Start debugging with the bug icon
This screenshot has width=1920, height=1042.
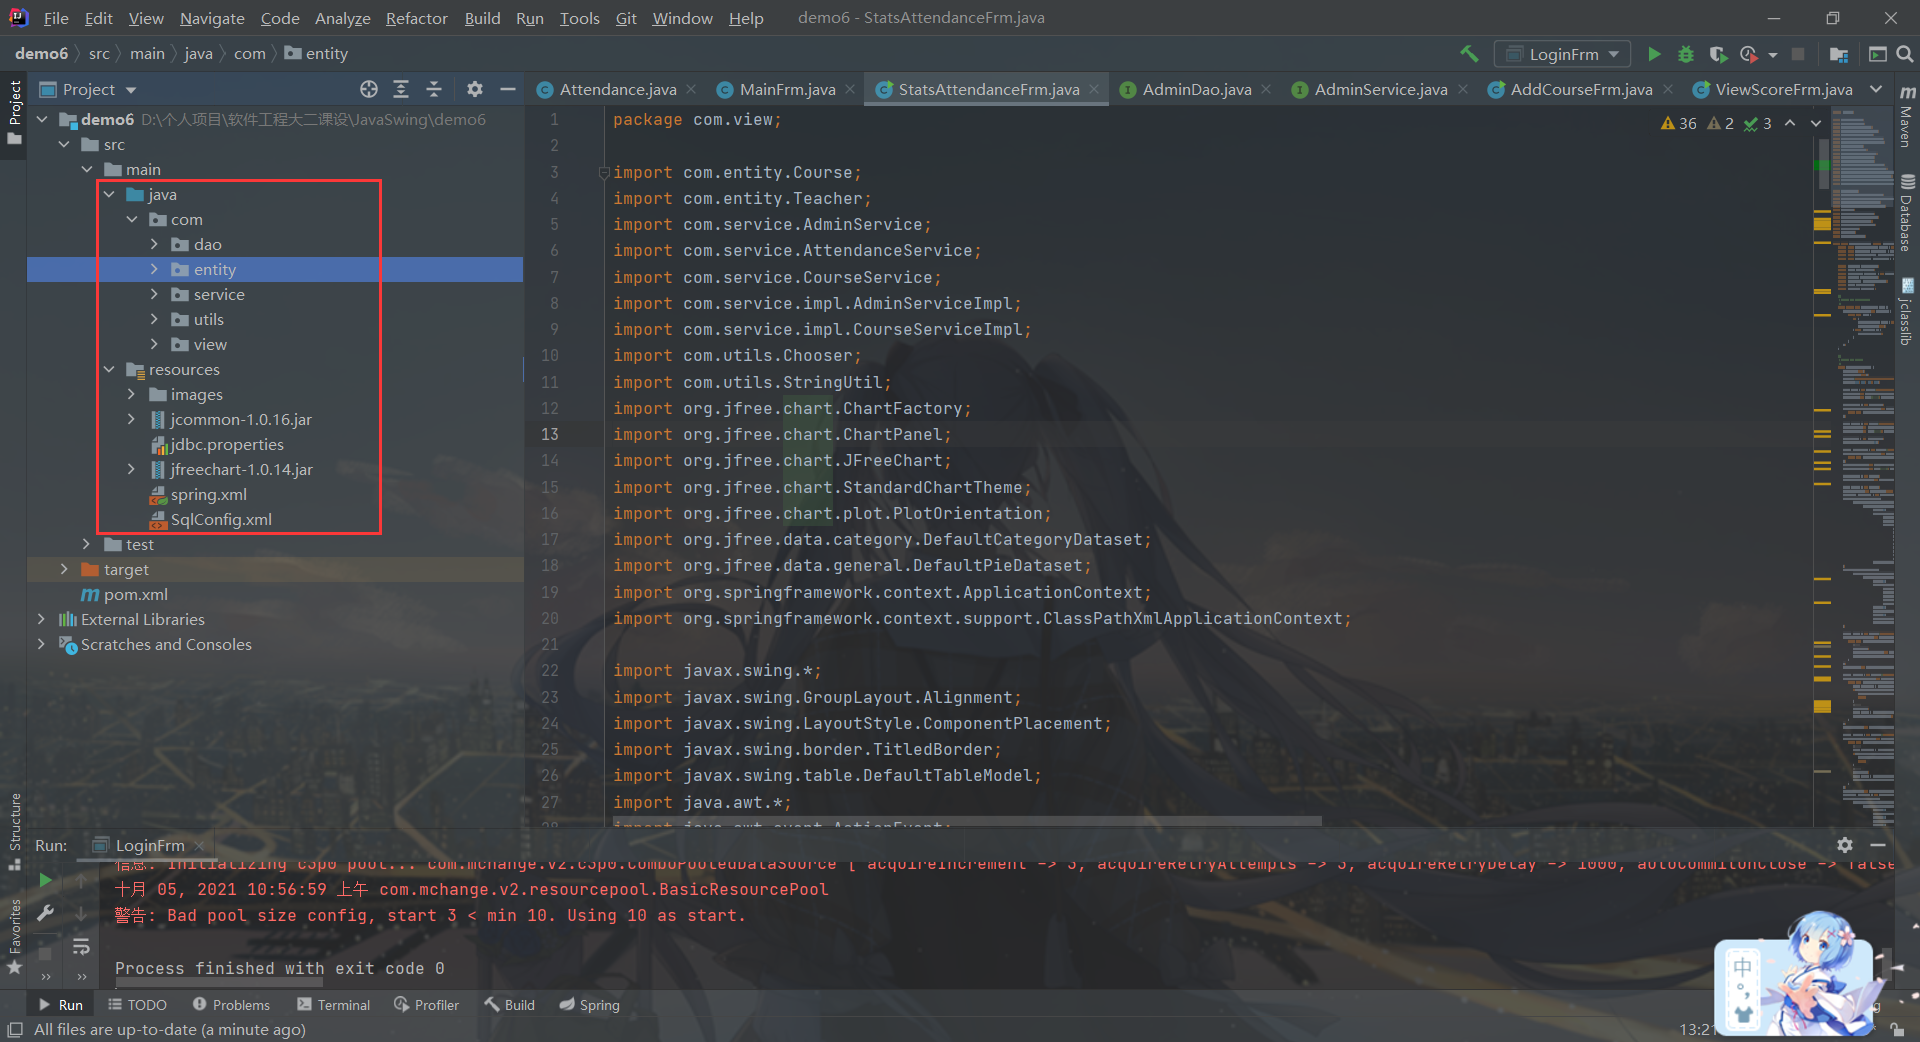coord(1686,54)
